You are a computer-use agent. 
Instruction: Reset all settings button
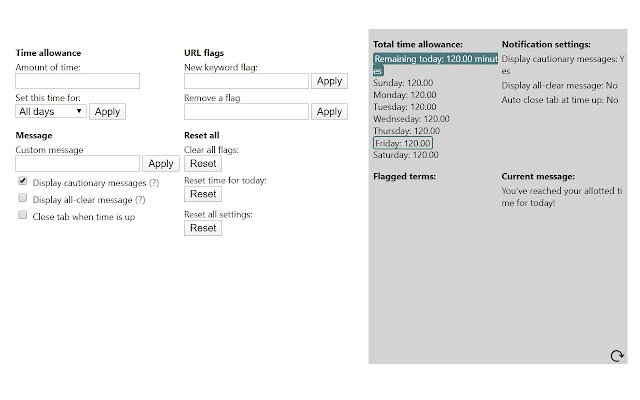click(x=203, y=228)
